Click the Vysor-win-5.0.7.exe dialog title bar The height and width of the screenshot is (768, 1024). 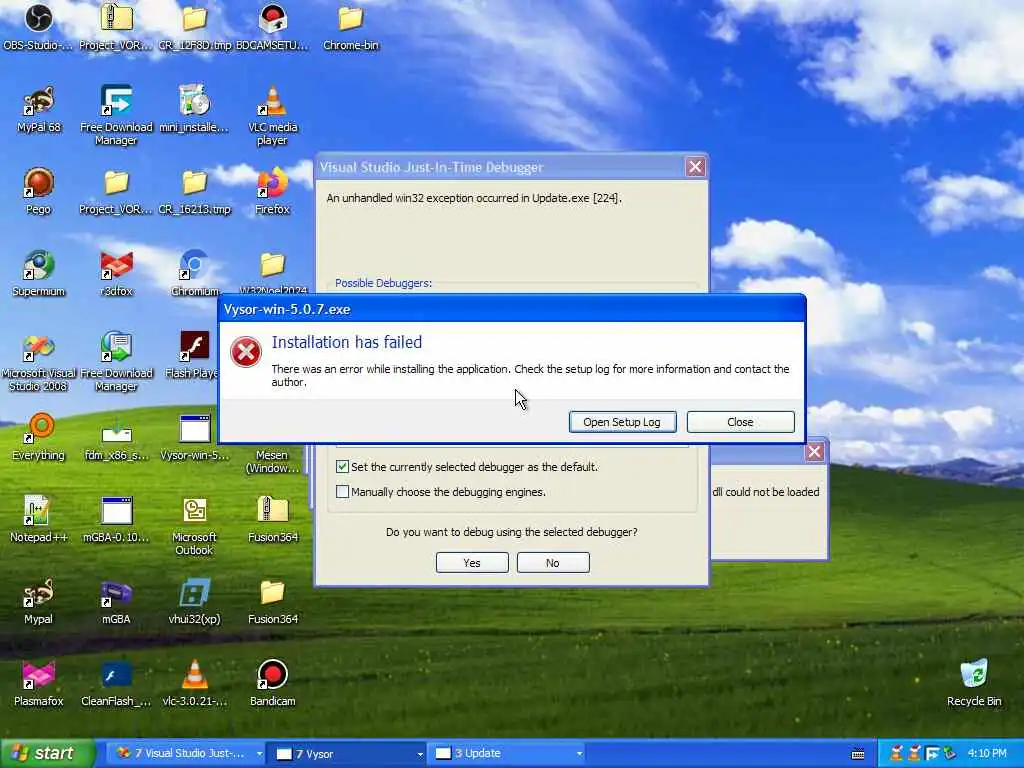pyautogui.click(x=512, y=309)
